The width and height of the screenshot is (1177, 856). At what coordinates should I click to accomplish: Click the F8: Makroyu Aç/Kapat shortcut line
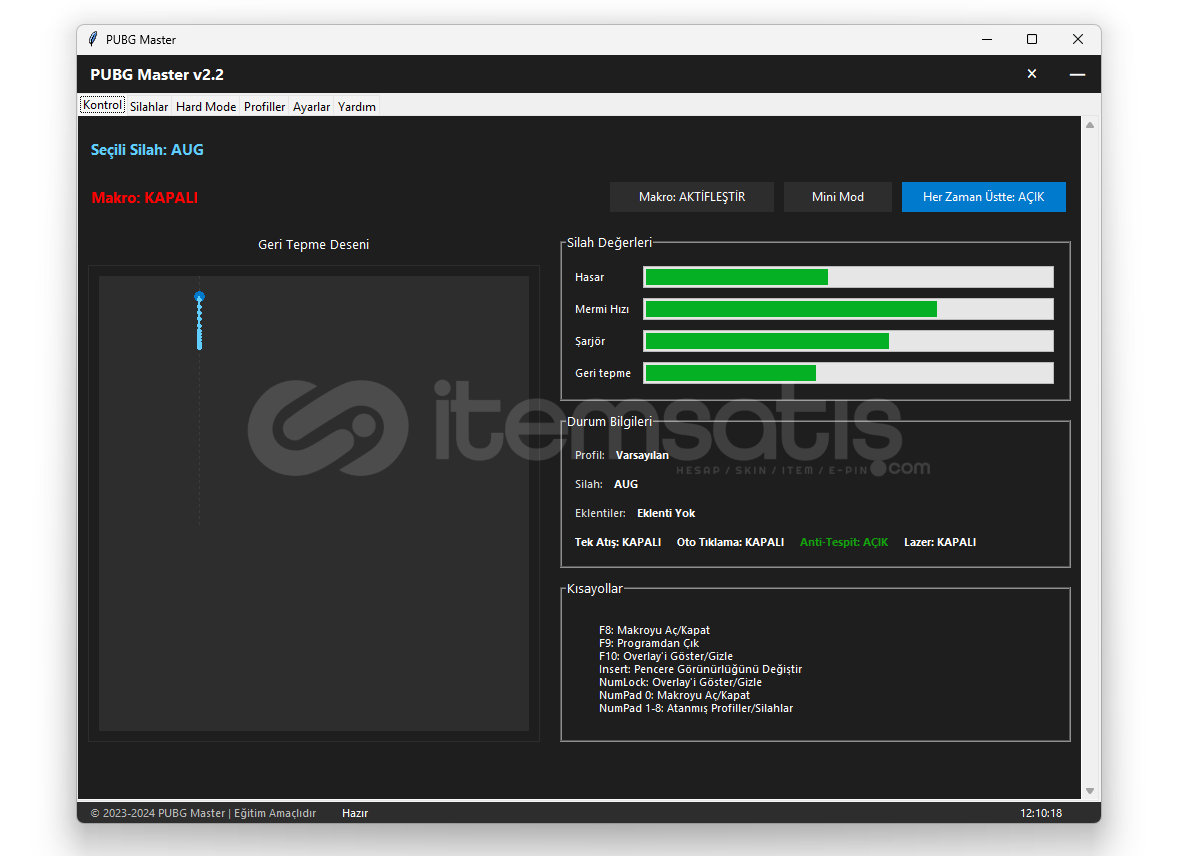tap(654, 630)
